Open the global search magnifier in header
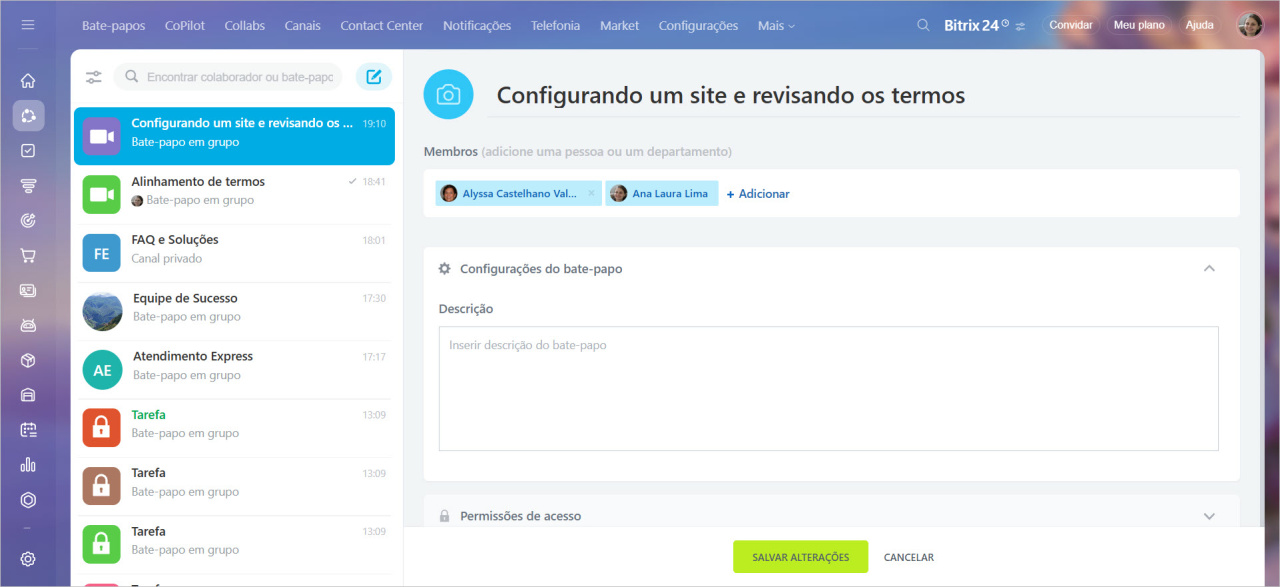Viewport: 1280px width, 587px height. [923, 25]
